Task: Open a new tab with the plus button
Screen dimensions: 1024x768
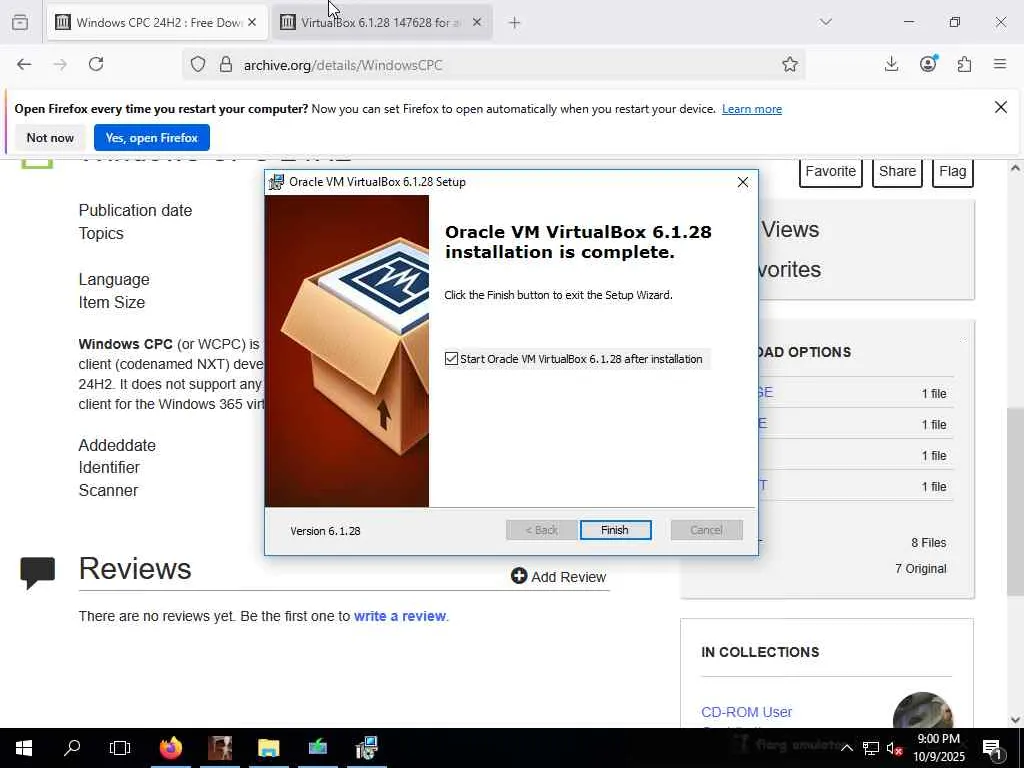Action: 515,23
